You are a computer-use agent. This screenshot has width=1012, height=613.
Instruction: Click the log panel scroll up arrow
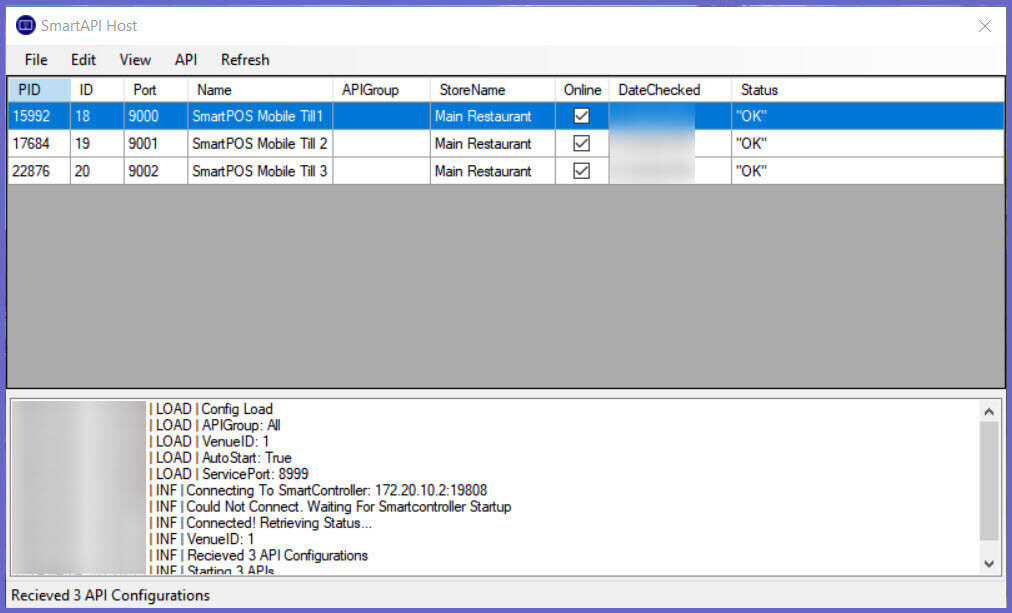989,411
